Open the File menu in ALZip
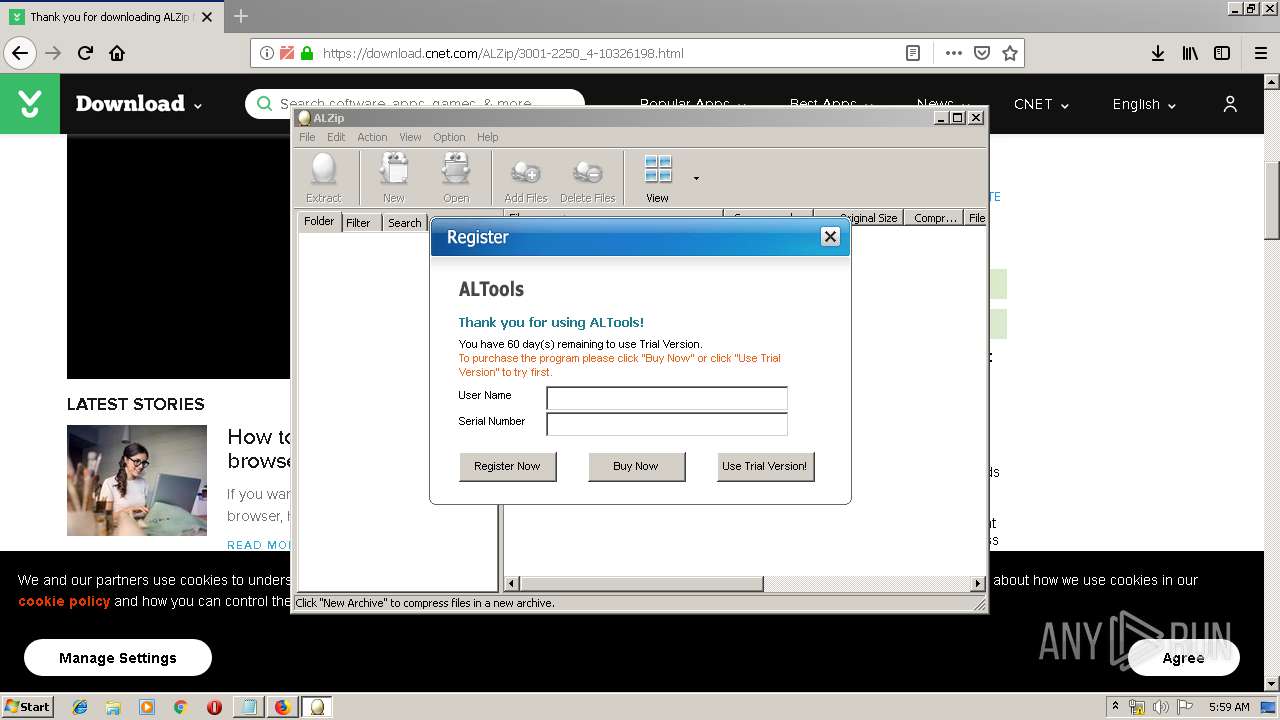This screenshot has width=1280, height=720. pyautogui.click(x=307, y=137)
